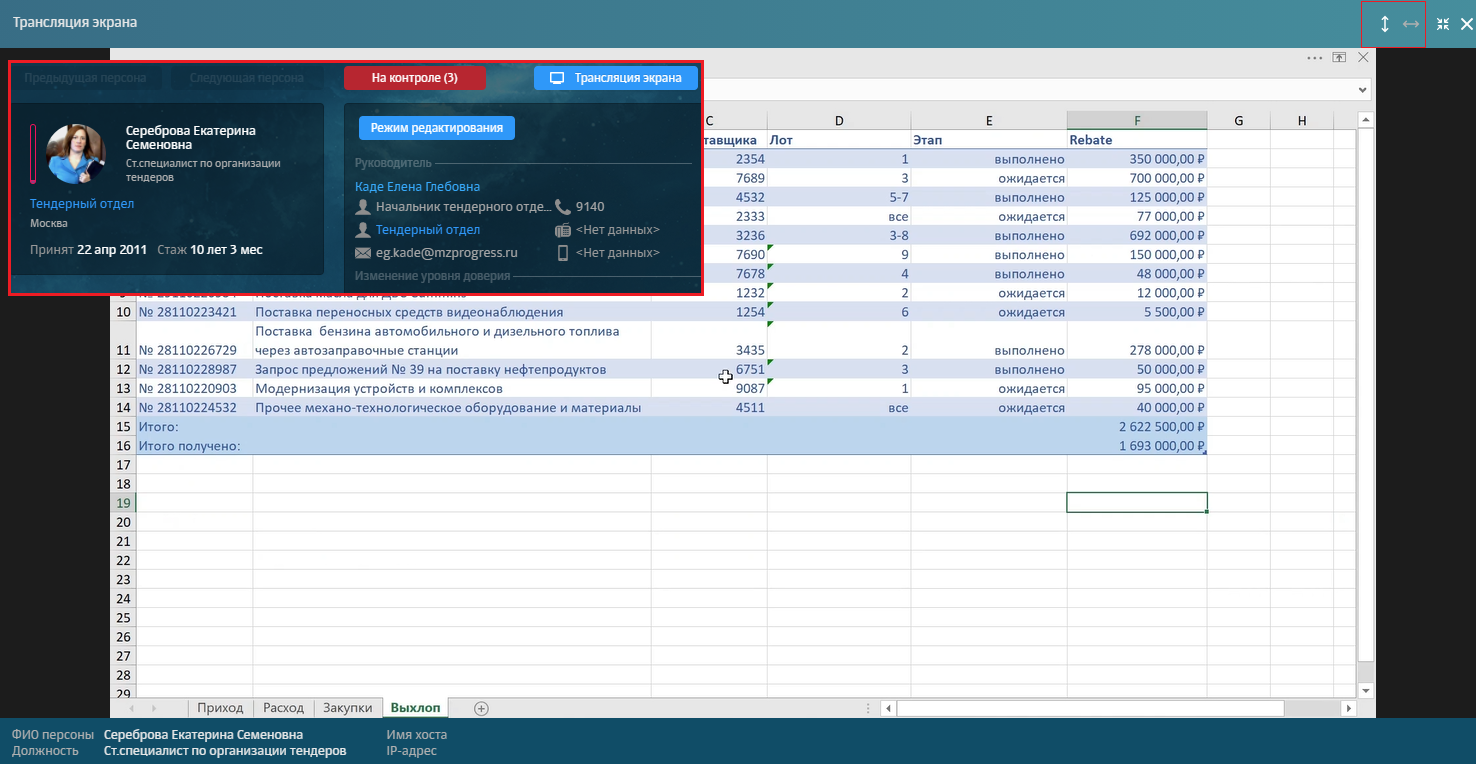
Task: Click the IP-адрес label in the footer
Action: point(412,751)
